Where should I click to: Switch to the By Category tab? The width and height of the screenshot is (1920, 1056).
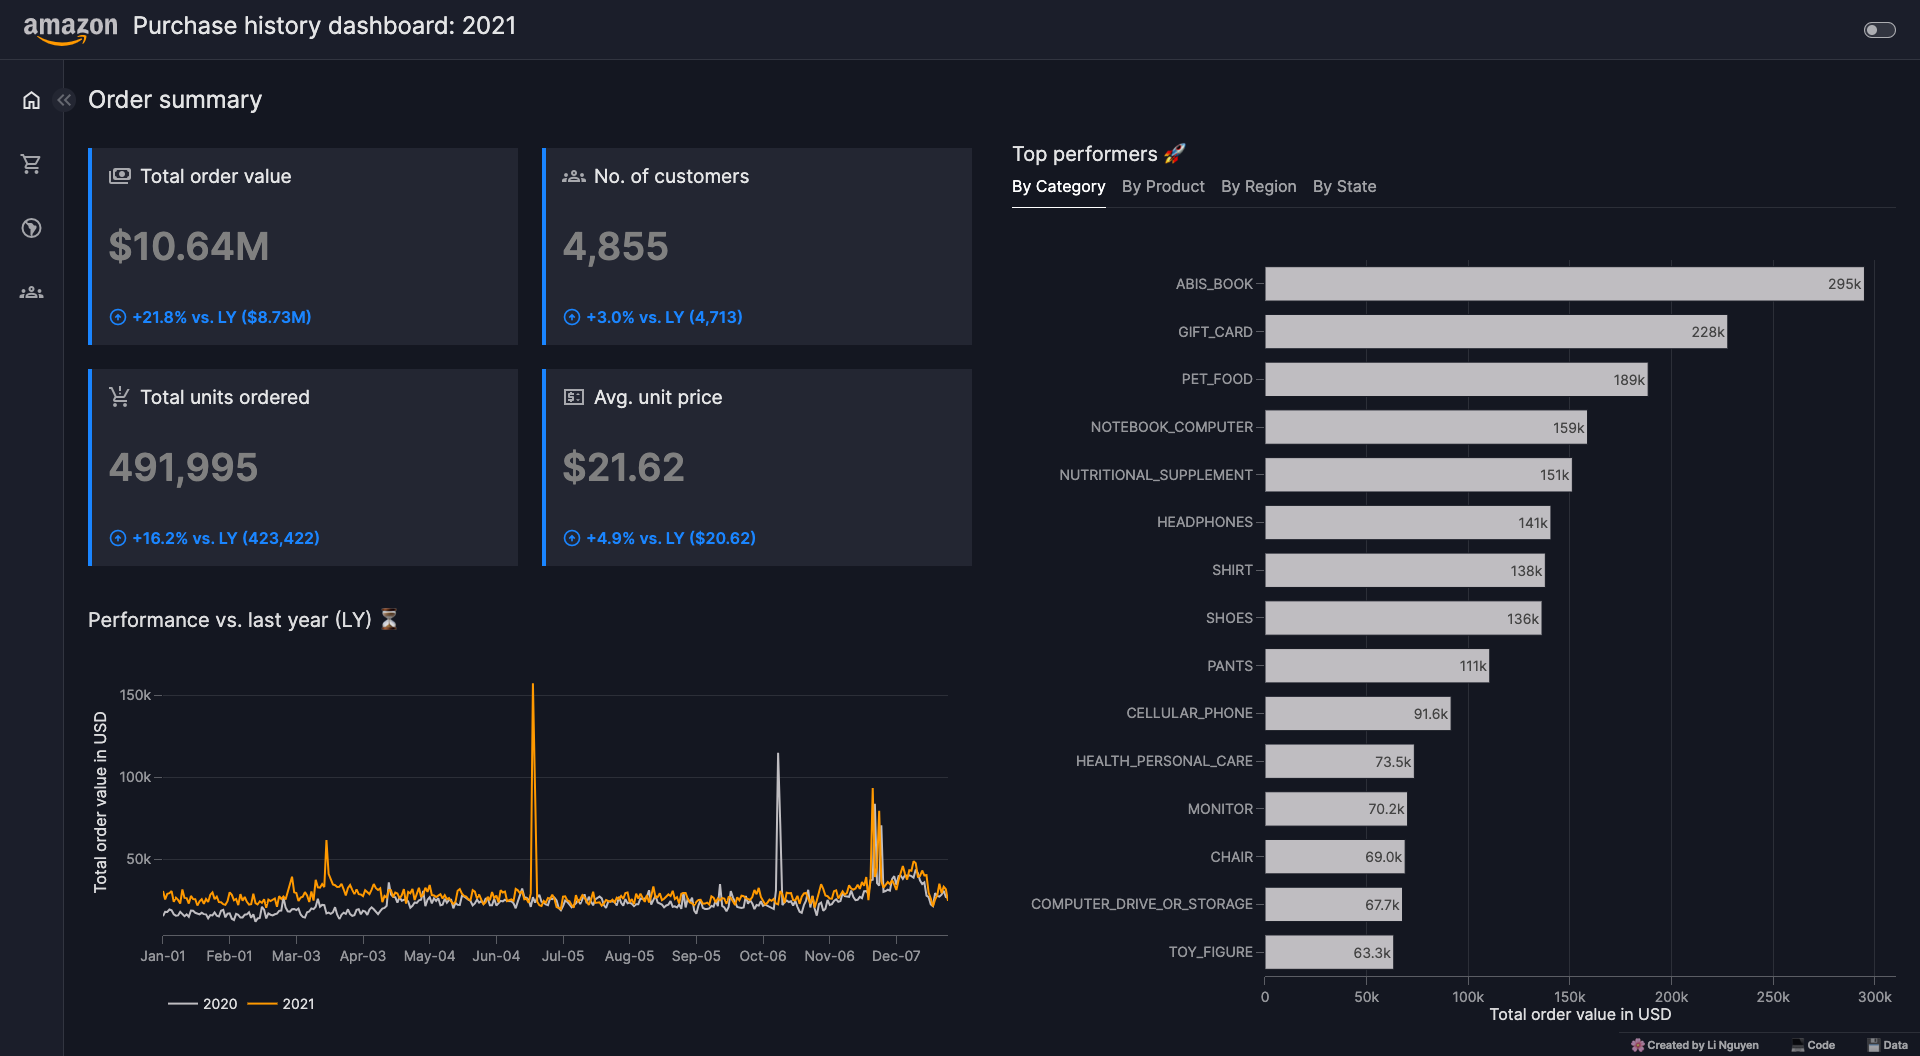click(x=1058, y=187)
